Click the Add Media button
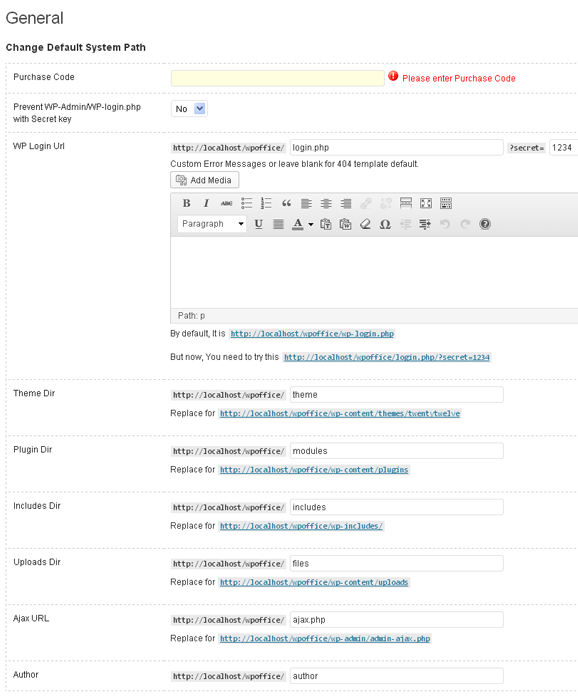Image resolution: width=578 pixels, height=697 pixels. tap(205, 180)
